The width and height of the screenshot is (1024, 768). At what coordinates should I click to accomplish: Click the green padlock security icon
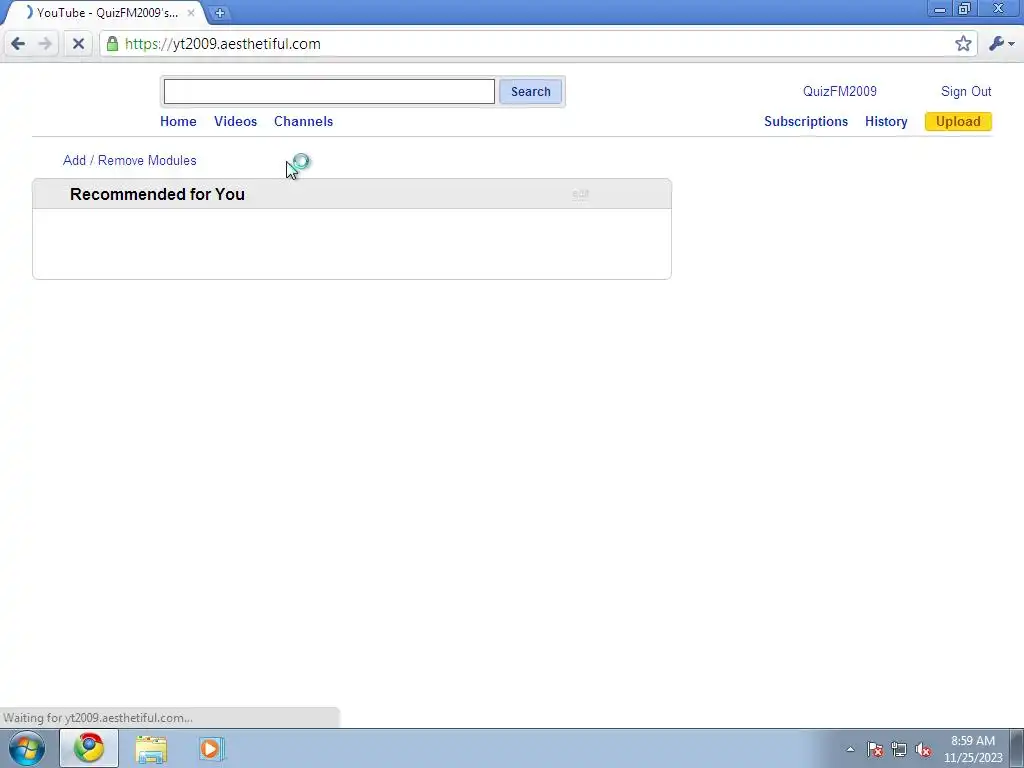[112, 44]
